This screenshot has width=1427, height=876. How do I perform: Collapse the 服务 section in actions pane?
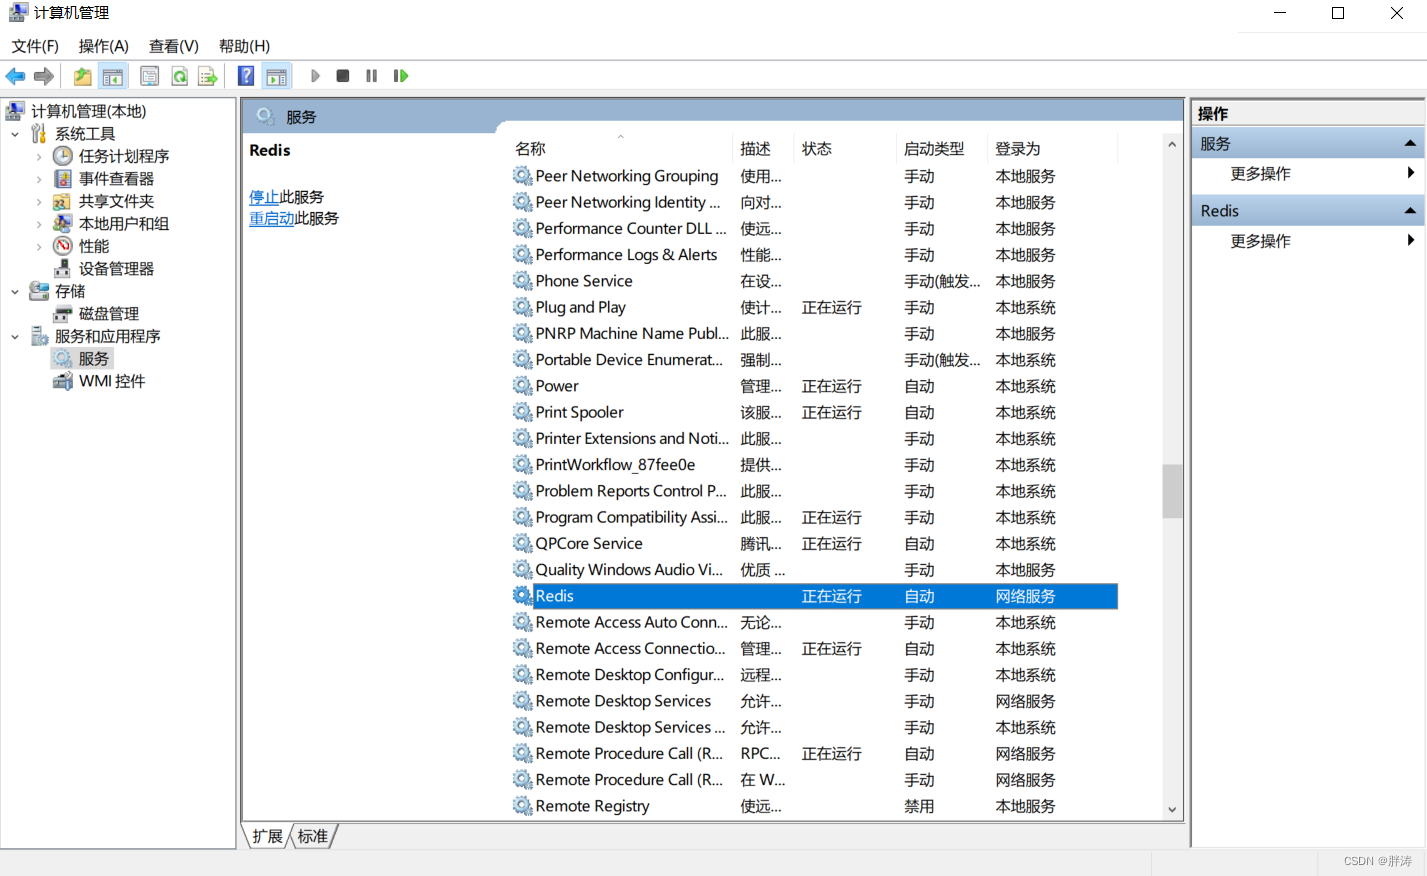(x=1410, y=144)
